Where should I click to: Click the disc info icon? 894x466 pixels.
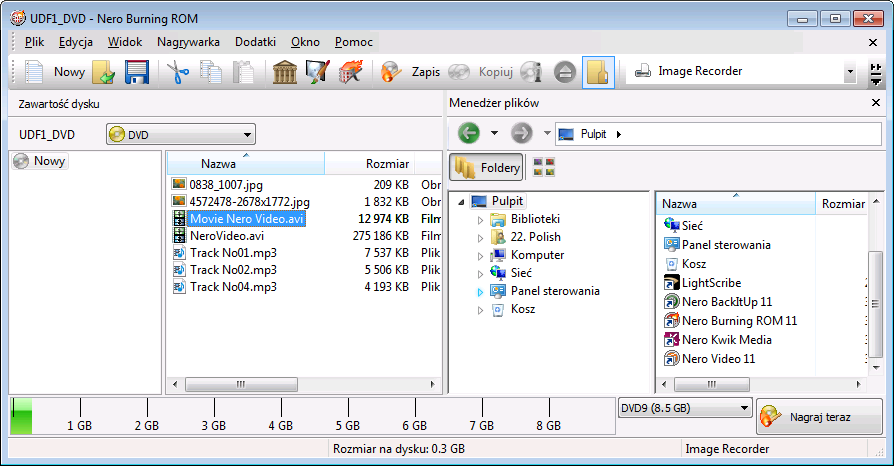[531, 72]
